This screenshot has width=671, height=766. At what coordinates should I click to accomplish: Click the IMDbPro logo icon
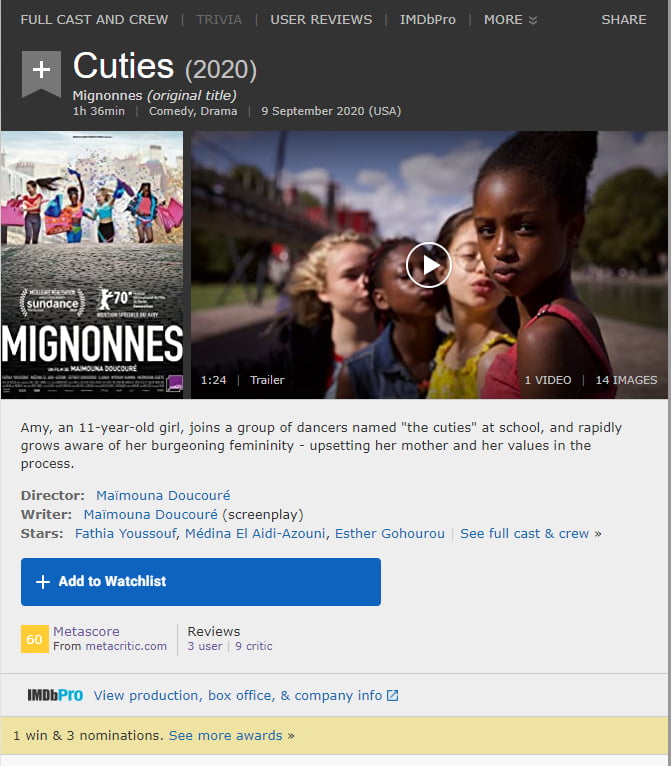[x=55, y=695]
